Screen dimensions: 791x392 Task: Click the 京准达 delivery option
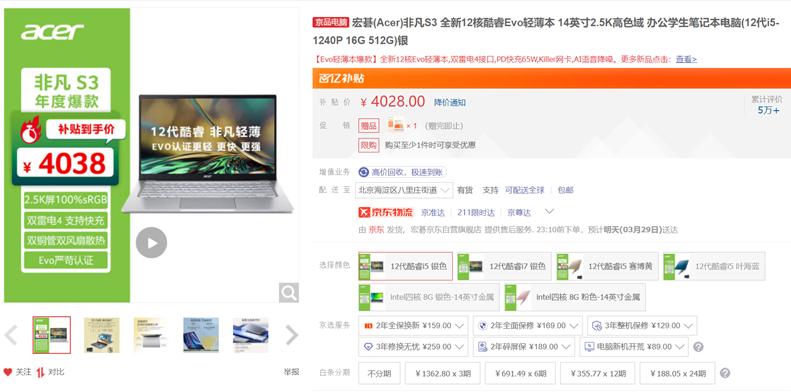pos(433,212)
